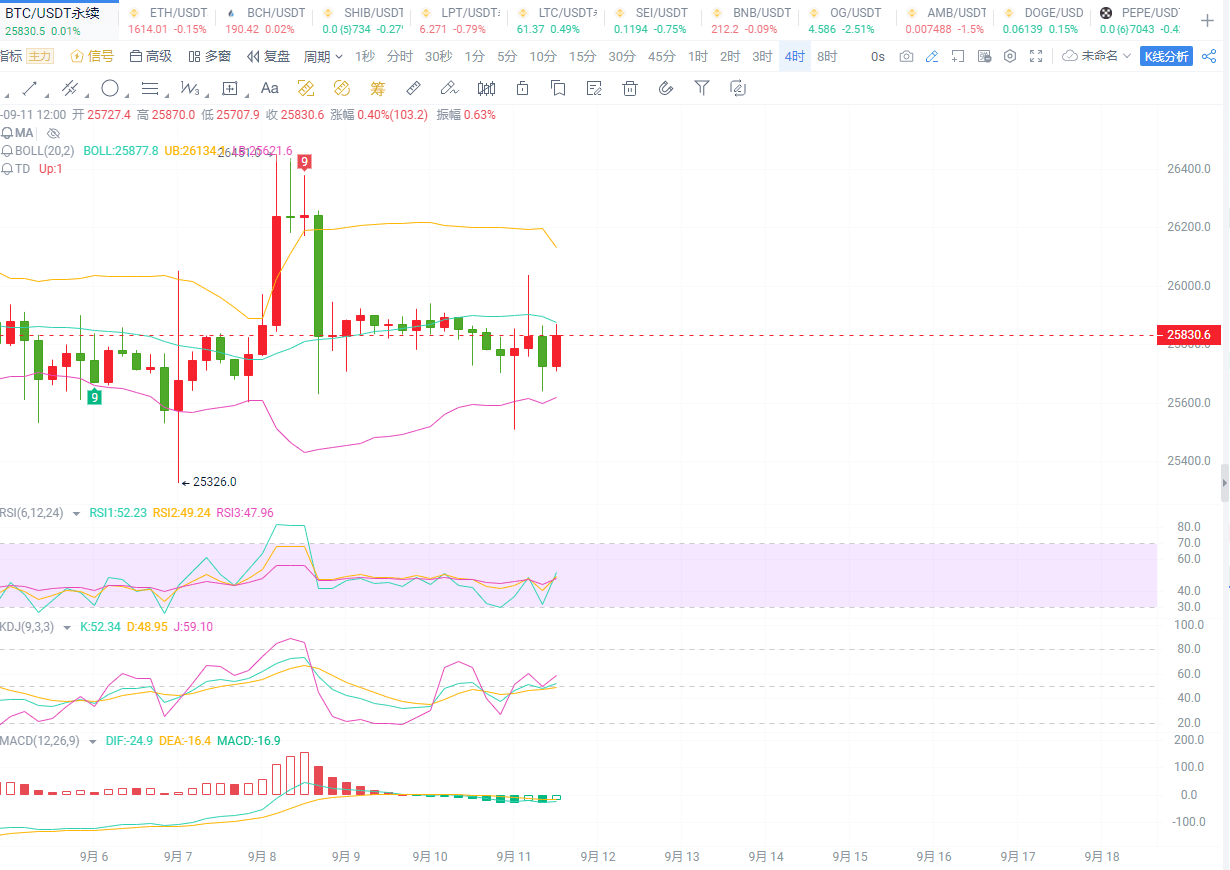Click the orange 筹 chip distribution icon
The image size is (1230, 870).
[x=378, y=88]
